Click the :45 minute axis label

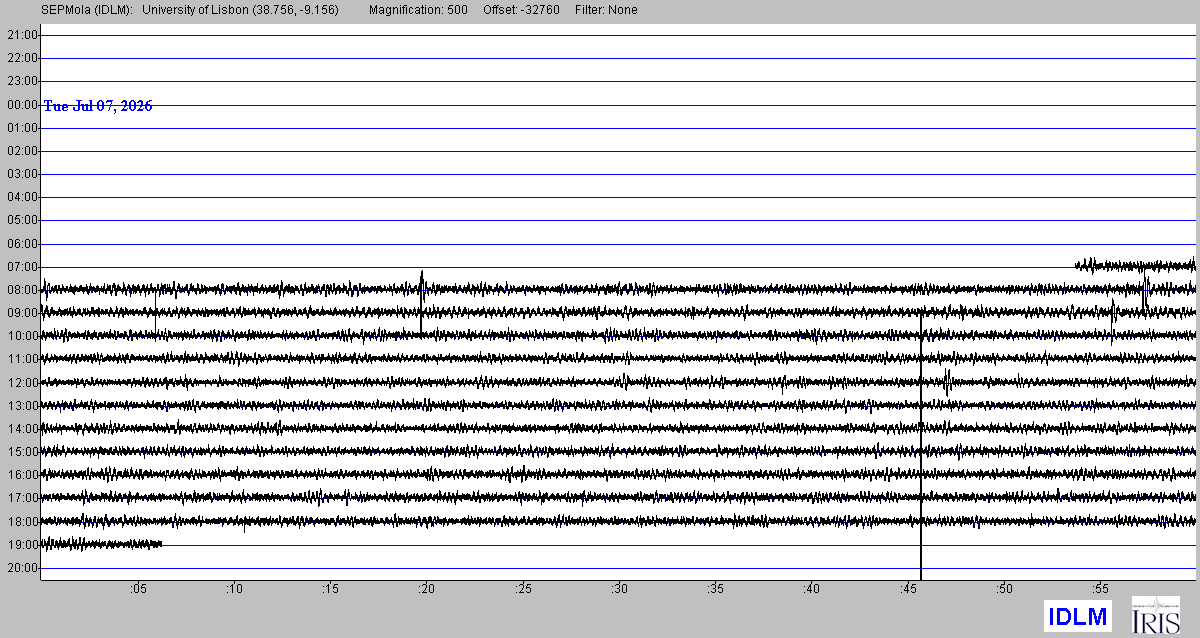907,588
